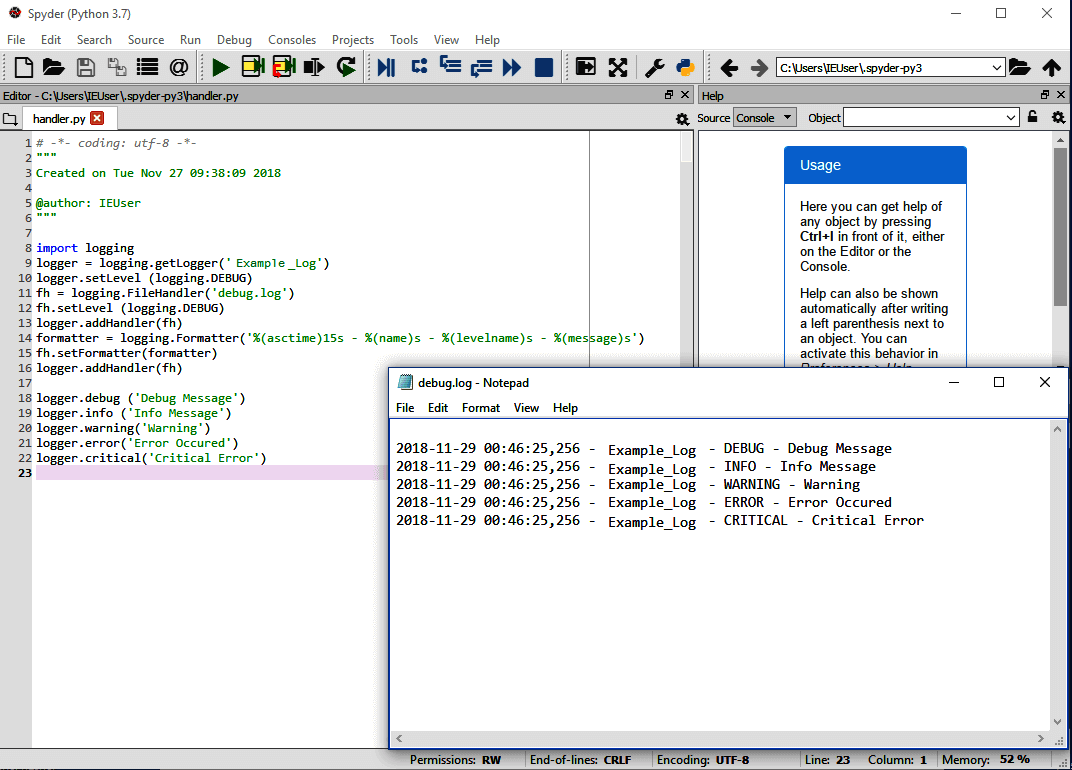Image resolution: width=1072 pixels, height=770 pixels.
Task: Open Help pane options gear icon
Action: click(x=1058, y=118)
